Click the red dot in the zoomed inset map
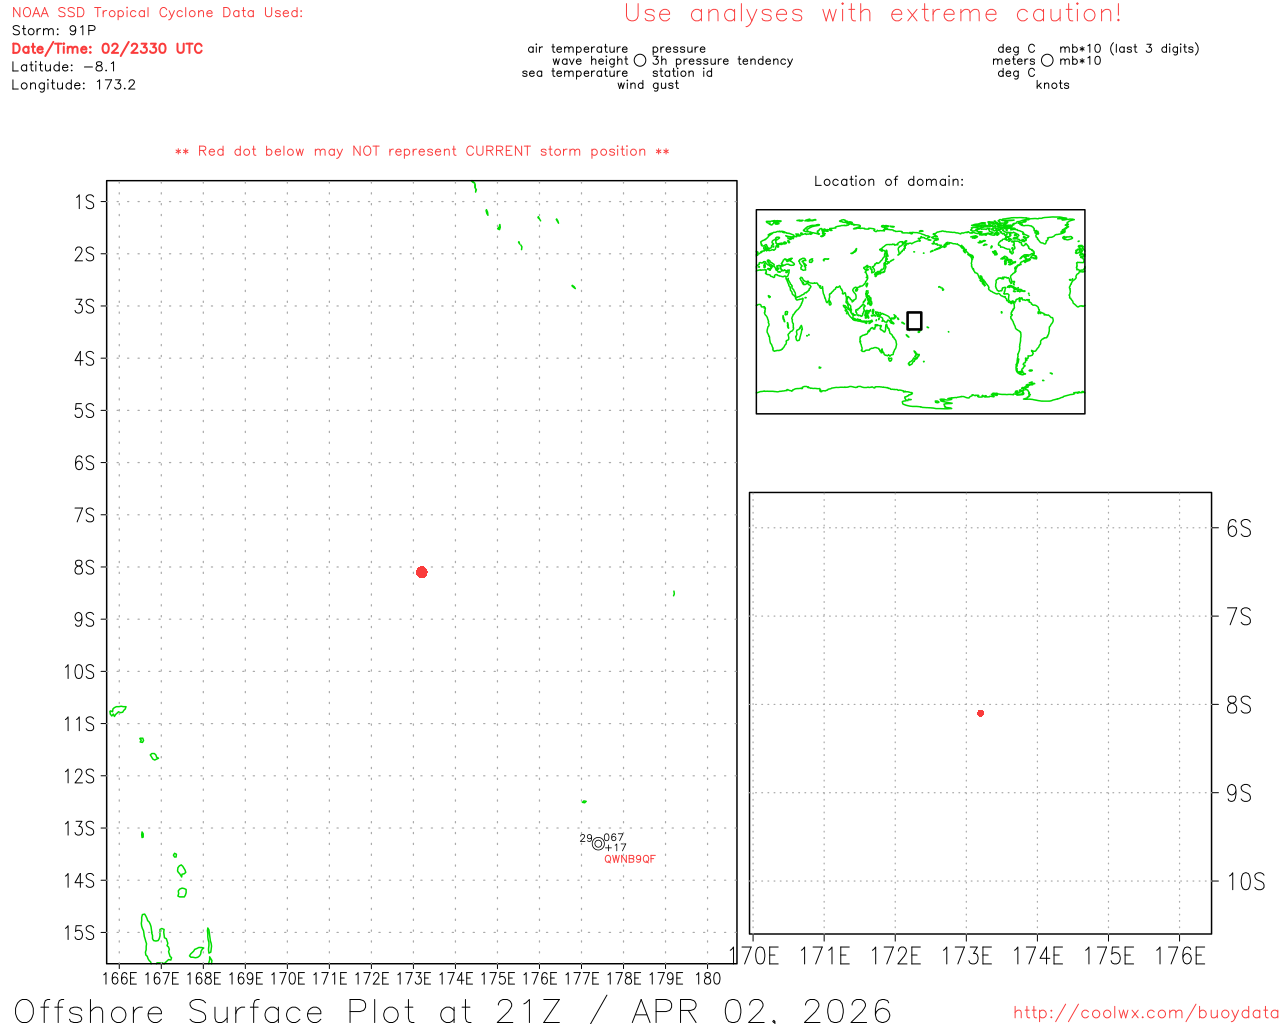1280x1024 pixels. pos(980,713)
